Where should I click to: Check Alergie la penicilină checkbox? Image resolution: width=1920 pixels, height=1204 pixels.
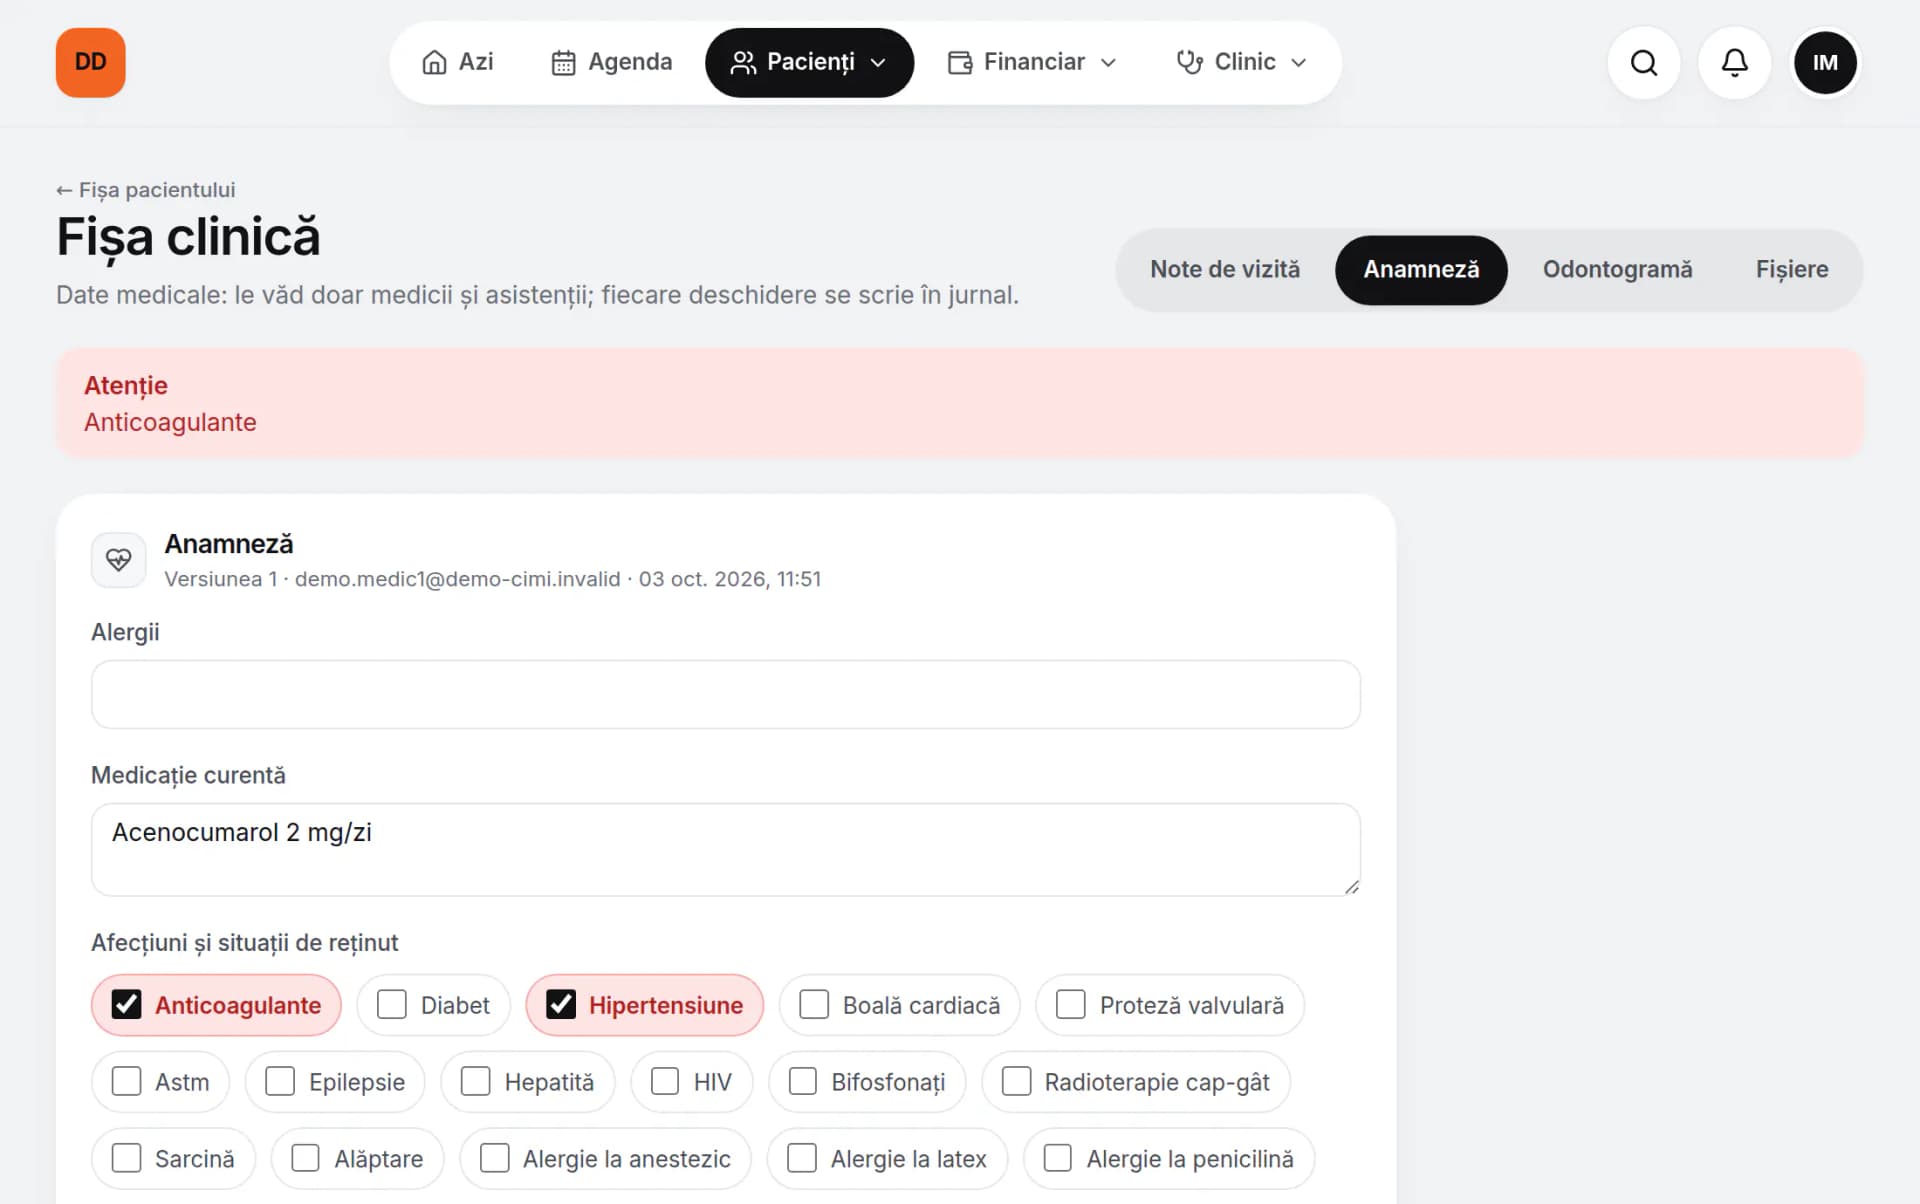tap(1058, 1158)
